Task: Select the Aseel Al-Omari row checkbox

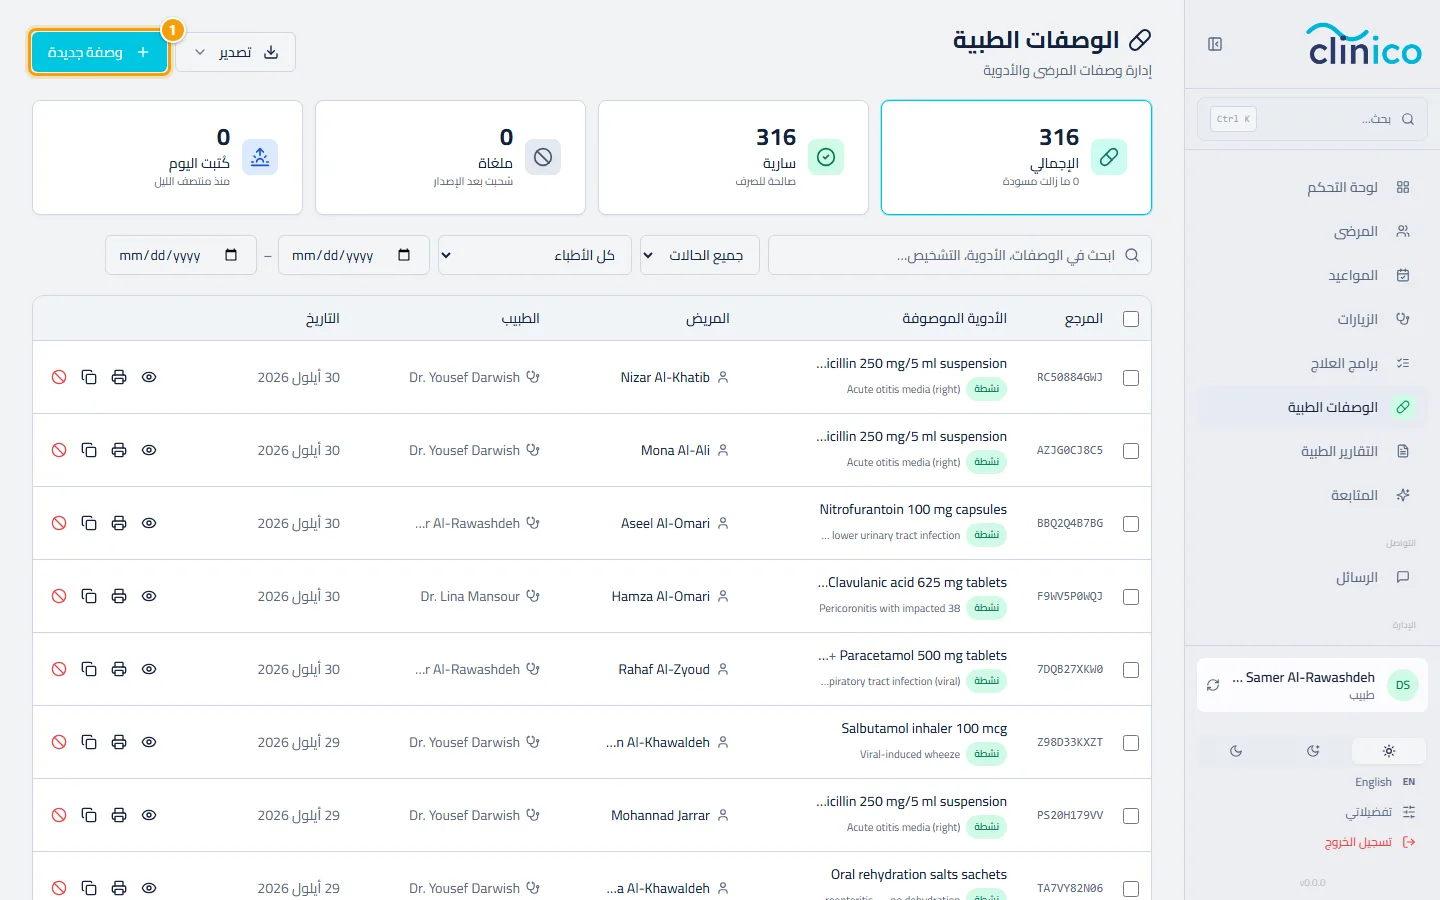Action: click(x=1131, y=524)
